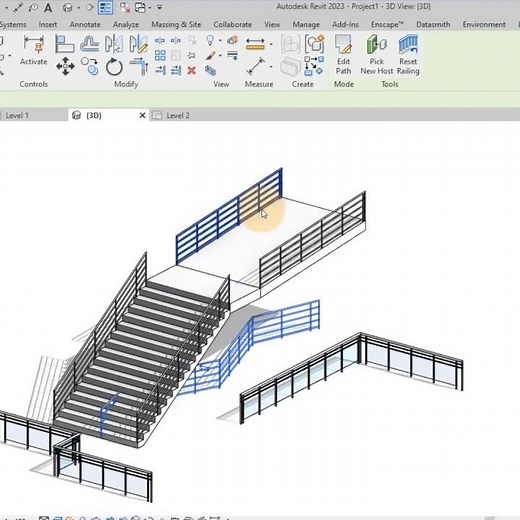Expand Default 3D View dropdown arrow
520x520 pixels.
click(x=79, y=7)
